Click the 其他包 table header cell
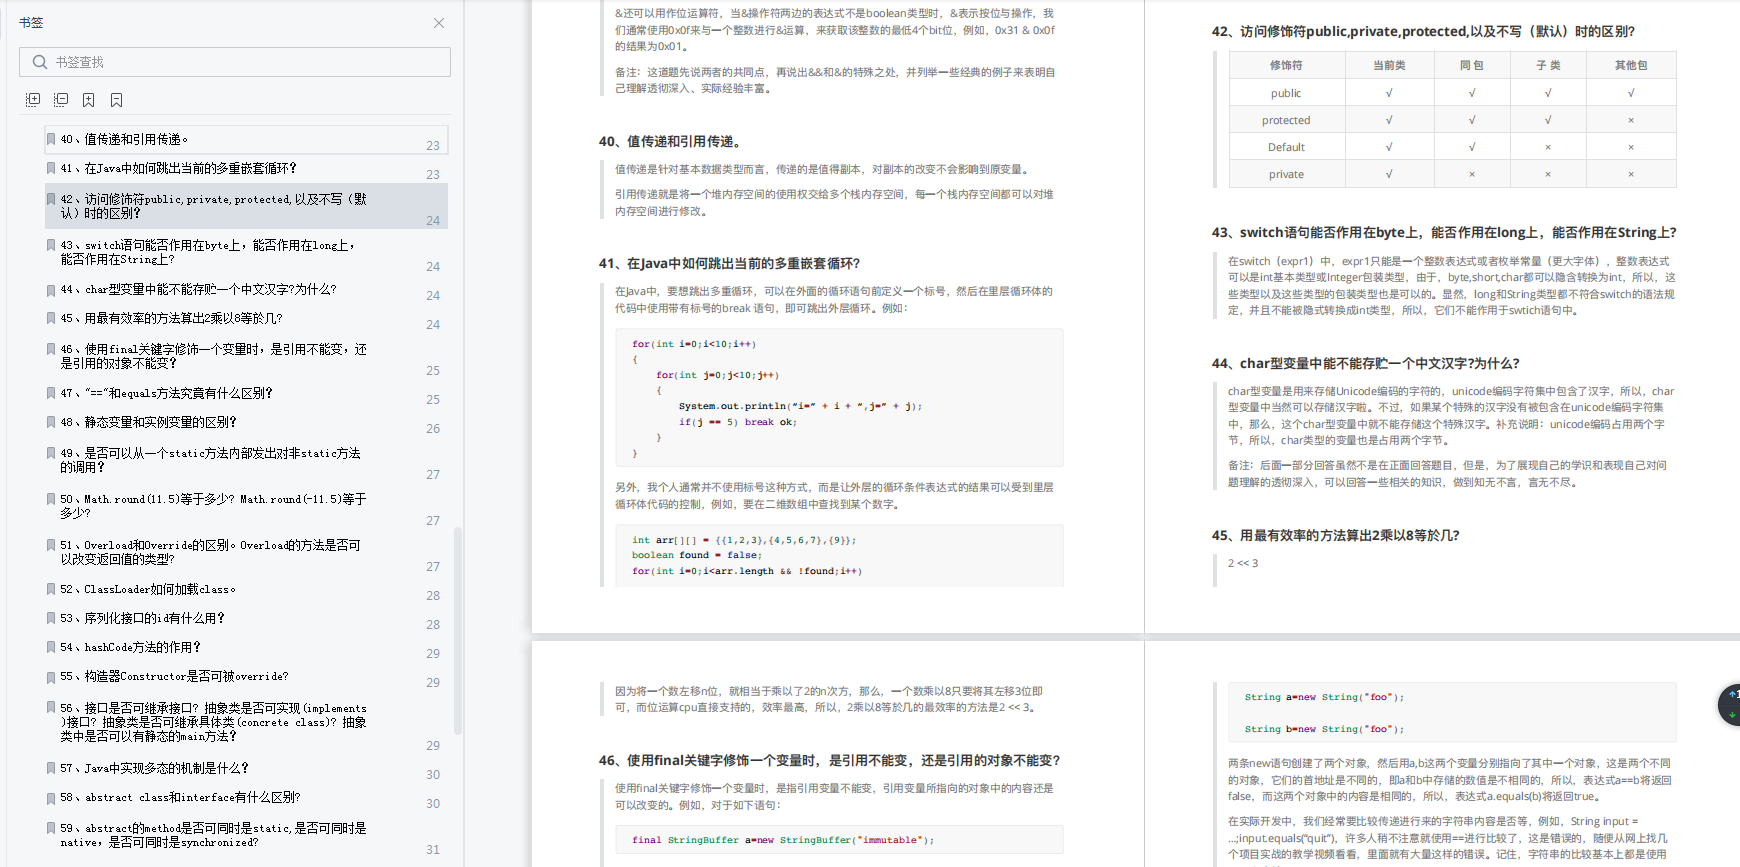The height and width of the screenshot is (867, 1740). tap(1631, 65)
